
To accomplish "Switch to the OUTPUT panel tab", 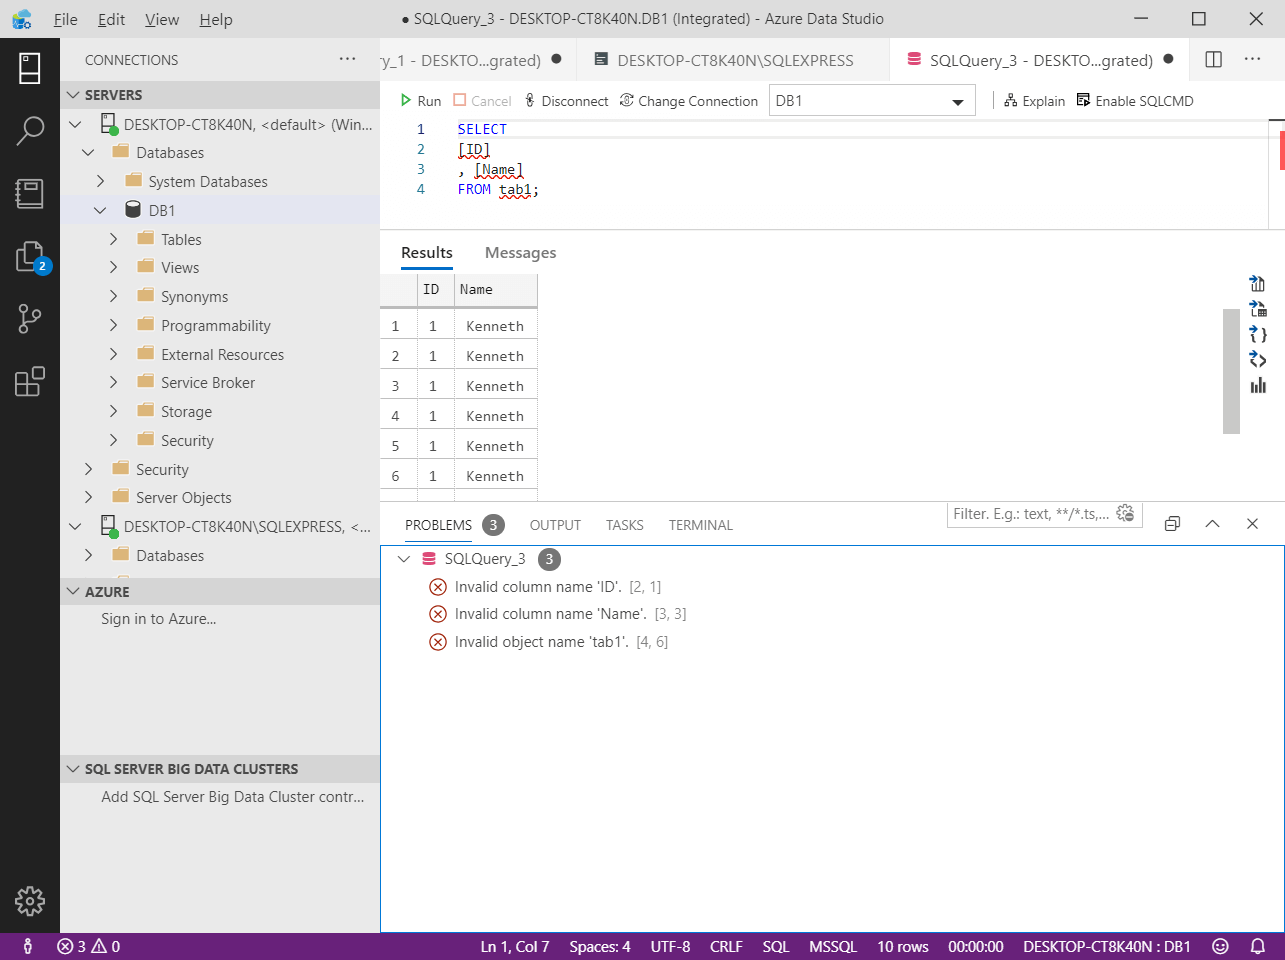I will click(555, 525).
